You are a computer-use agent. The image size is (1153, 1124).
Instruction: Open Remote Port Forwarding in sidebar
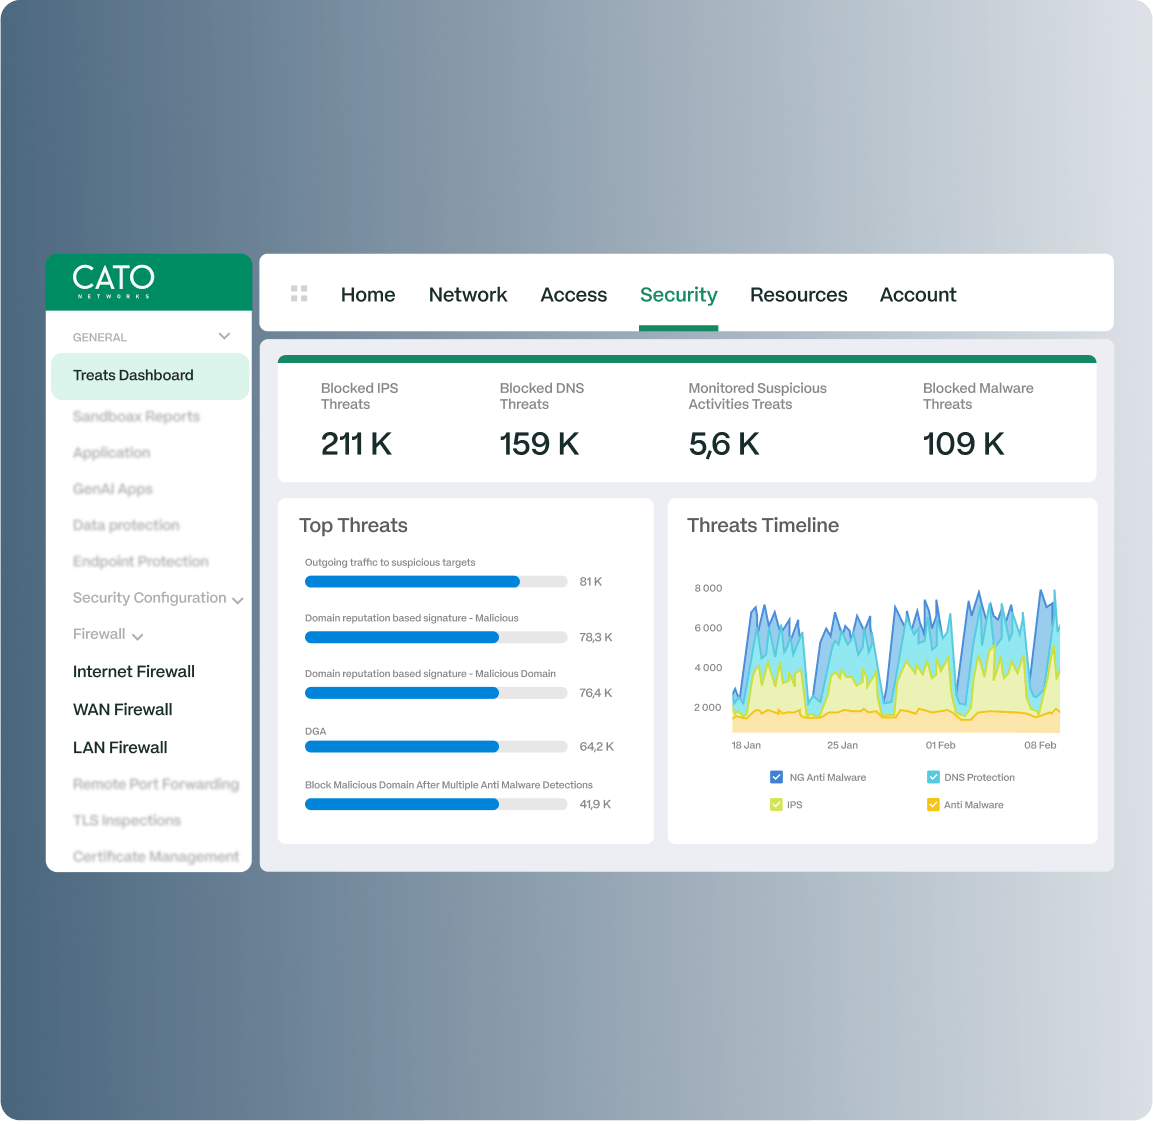[156, 784]
